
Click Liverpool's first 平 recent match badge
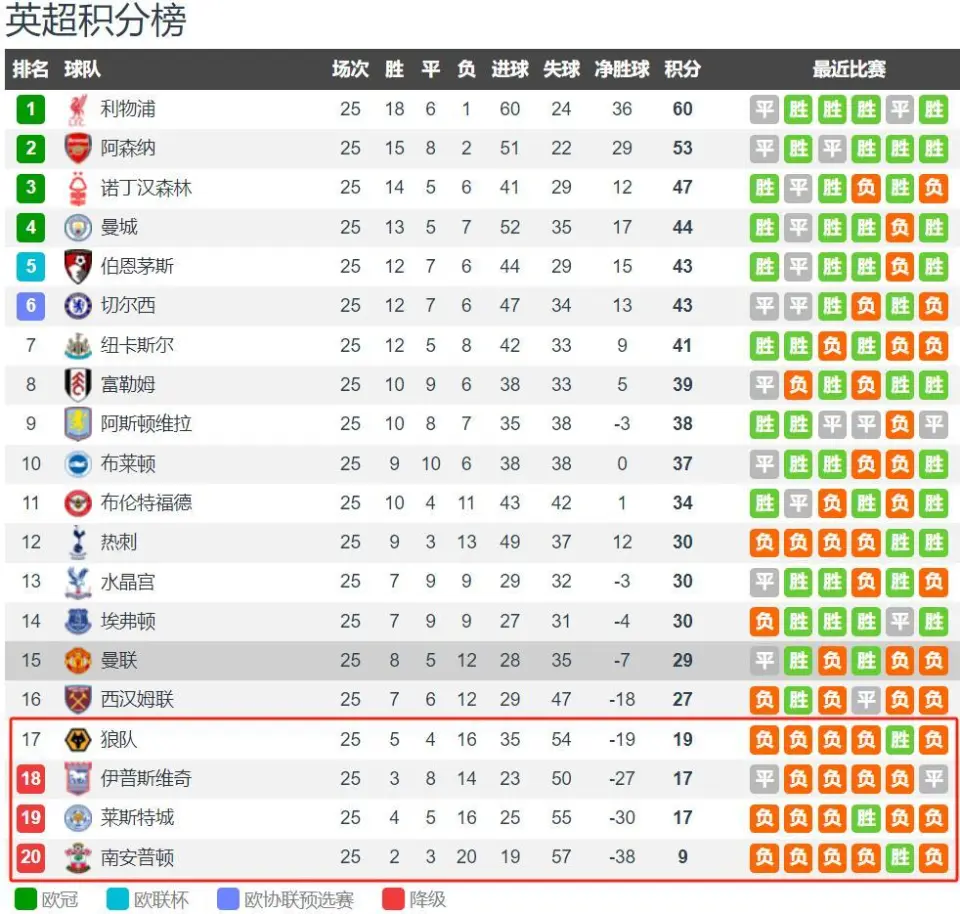pyautogui.click(x=764, y=110)
